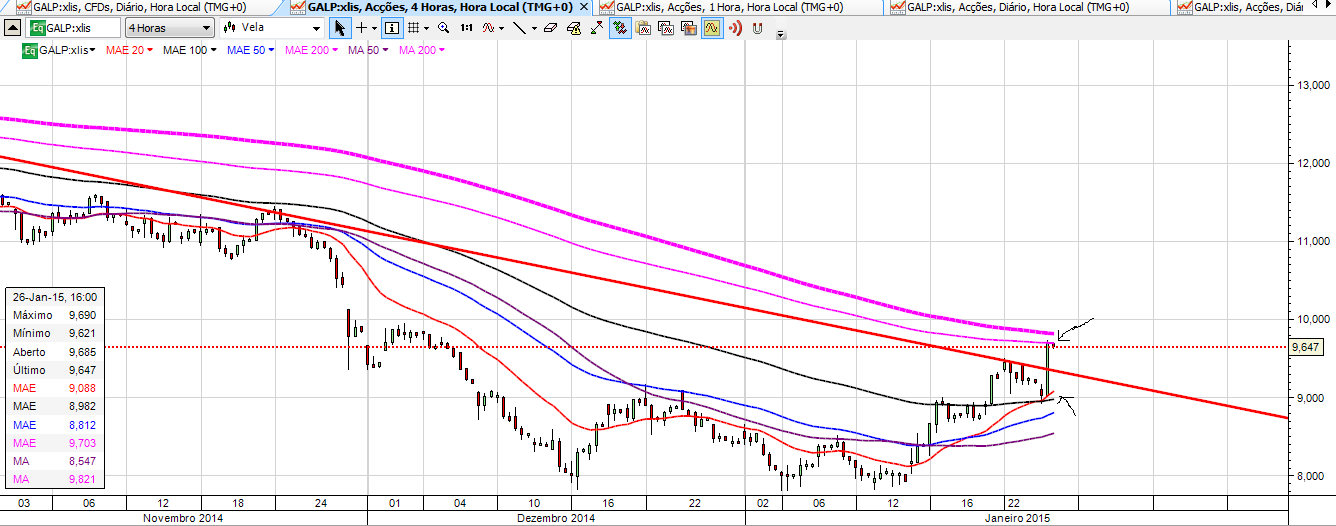Open the grid options dropdown arrow

427,28
